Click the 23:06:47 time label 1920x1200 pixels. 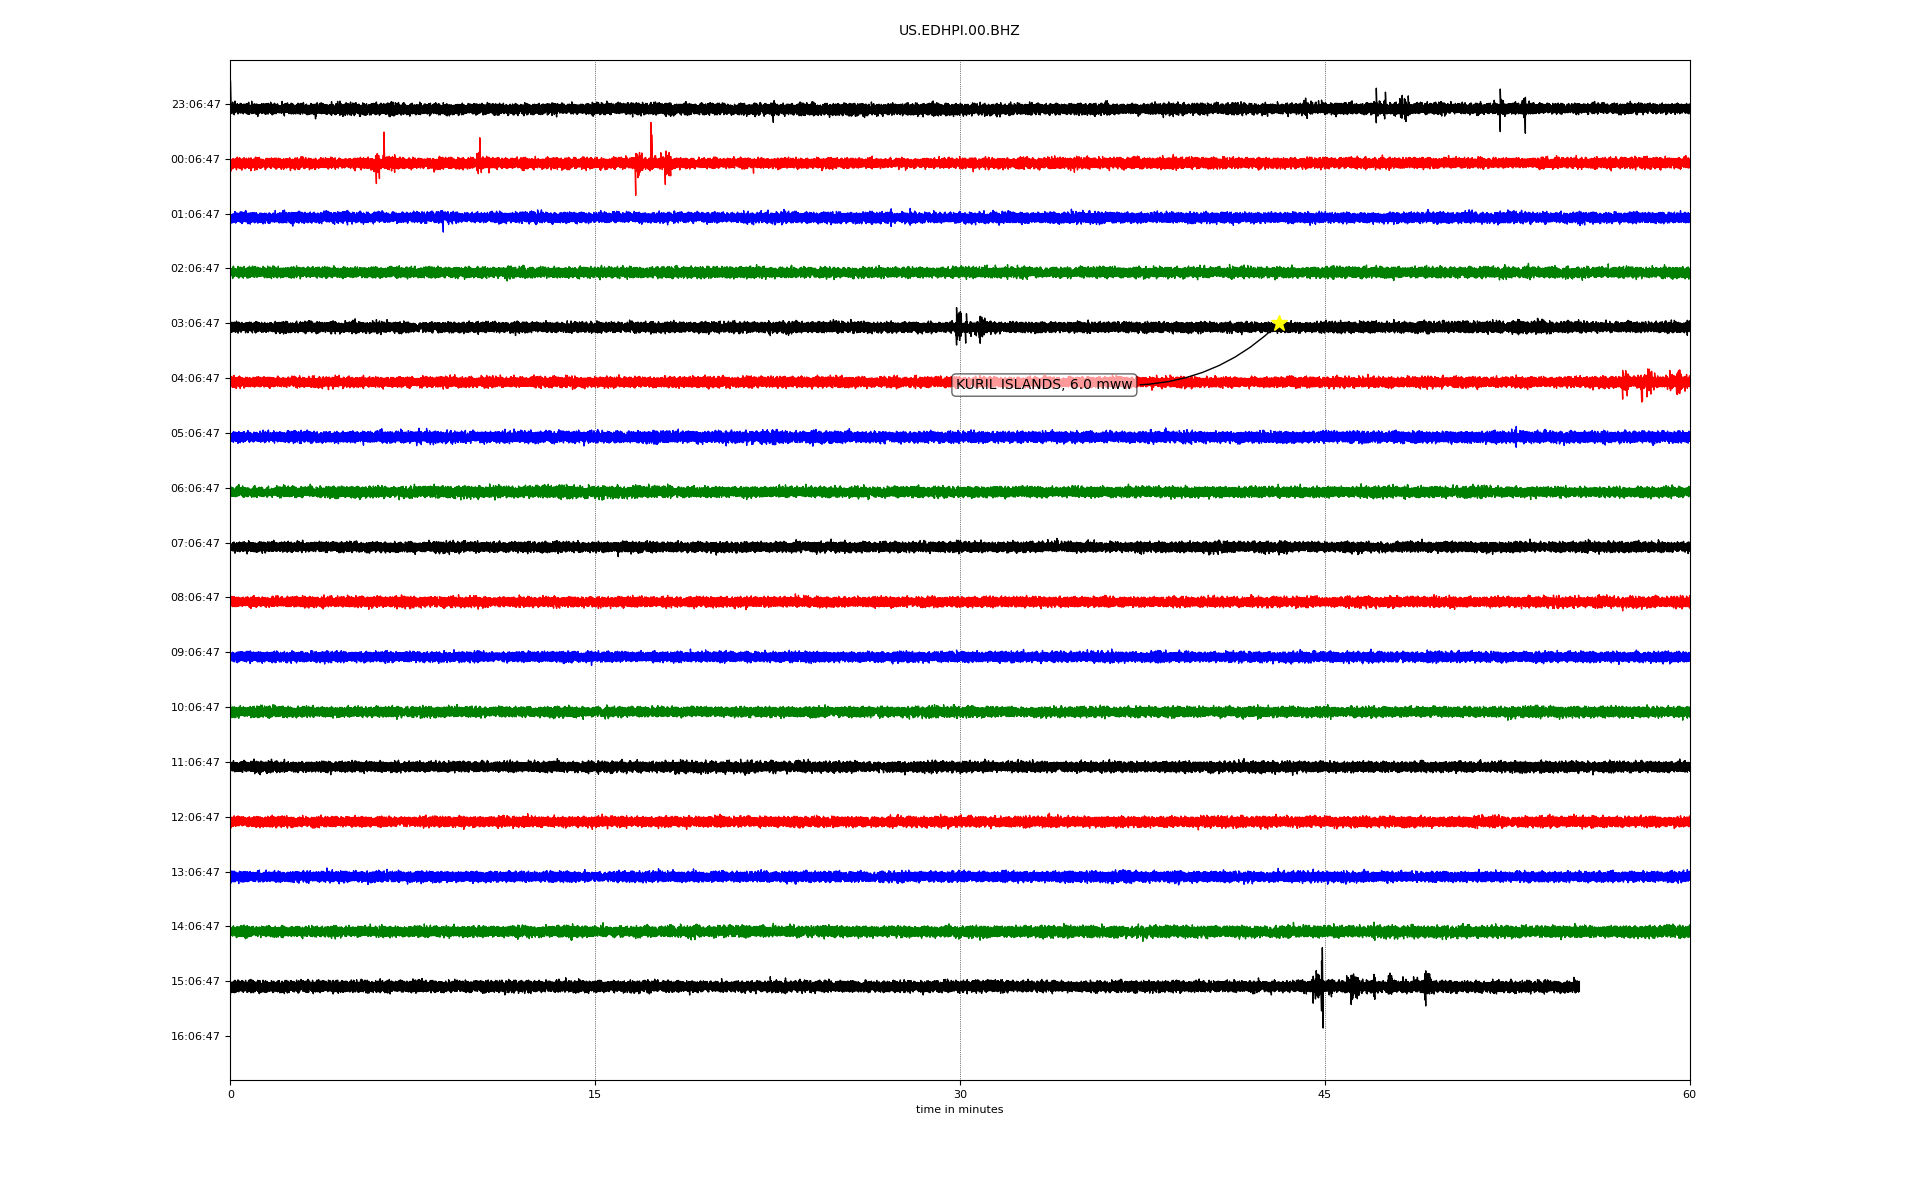pos(196,105)
